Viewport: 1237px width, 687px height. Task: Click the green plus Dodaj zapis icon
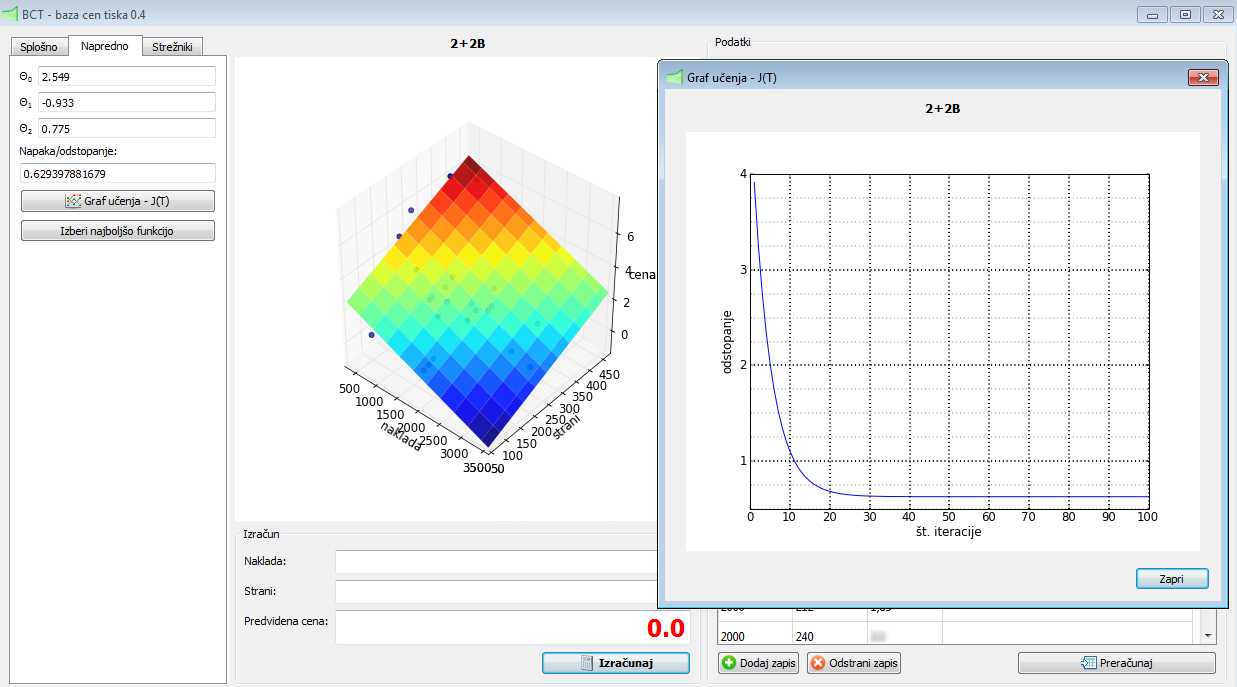[729, 663]
